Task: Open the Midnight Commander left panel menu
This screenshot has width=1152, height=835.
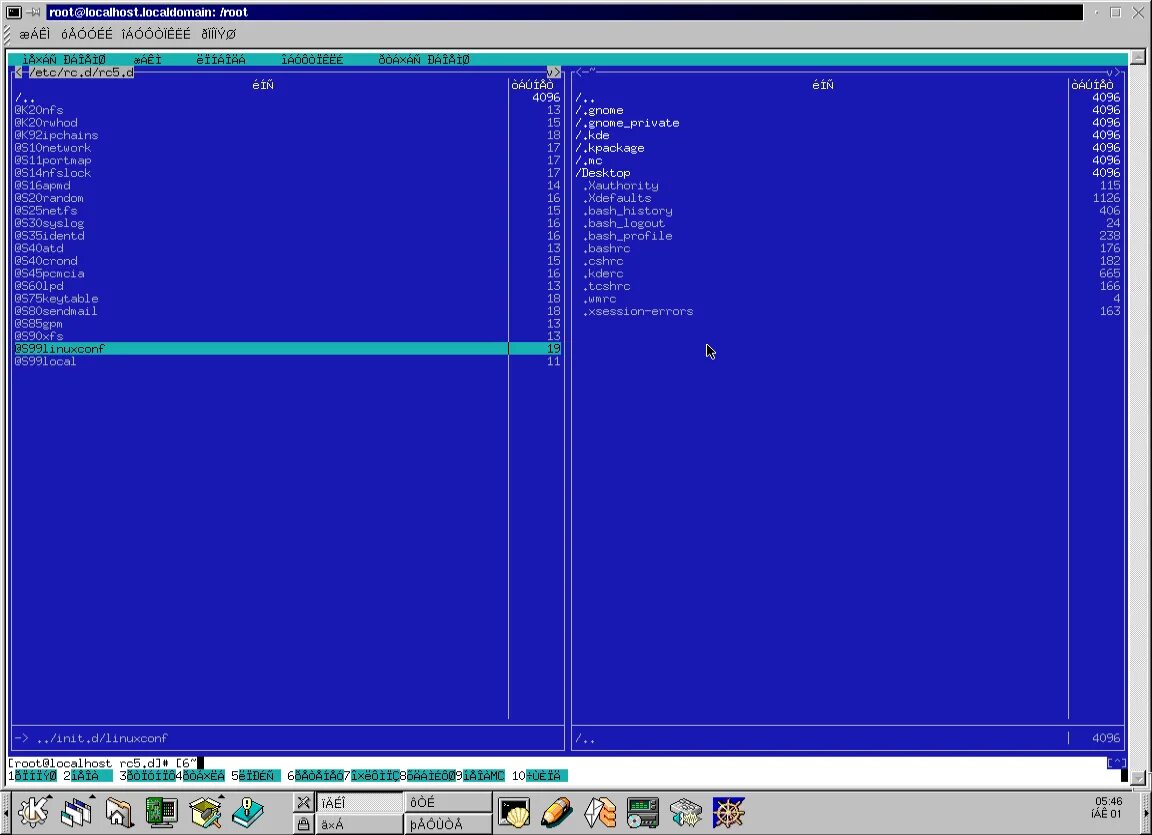Action: pos(64,59)
